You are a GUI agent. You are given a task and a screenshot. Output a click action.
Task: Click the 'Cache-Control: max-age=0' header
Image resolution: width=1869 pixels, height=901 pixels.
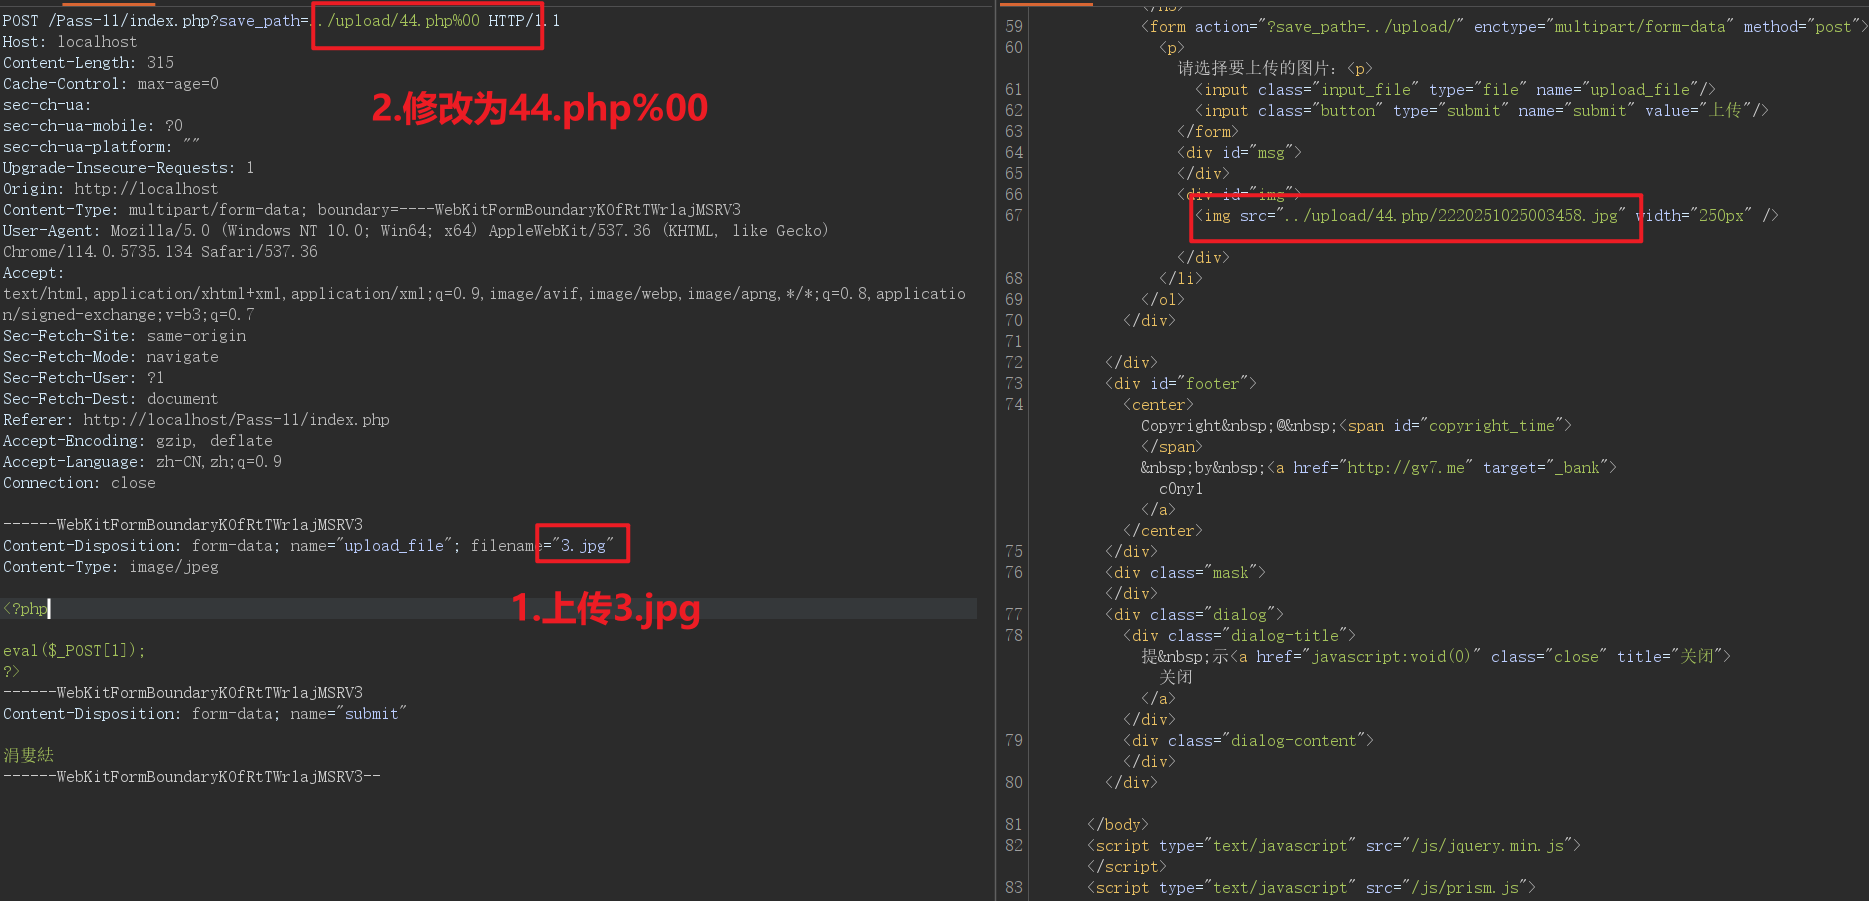tap(111, 83)
